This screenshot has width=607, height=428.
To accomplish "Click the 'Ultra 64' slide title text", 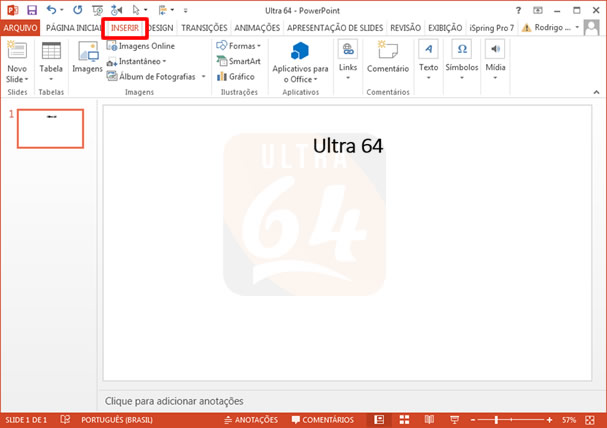I will 348,146.
